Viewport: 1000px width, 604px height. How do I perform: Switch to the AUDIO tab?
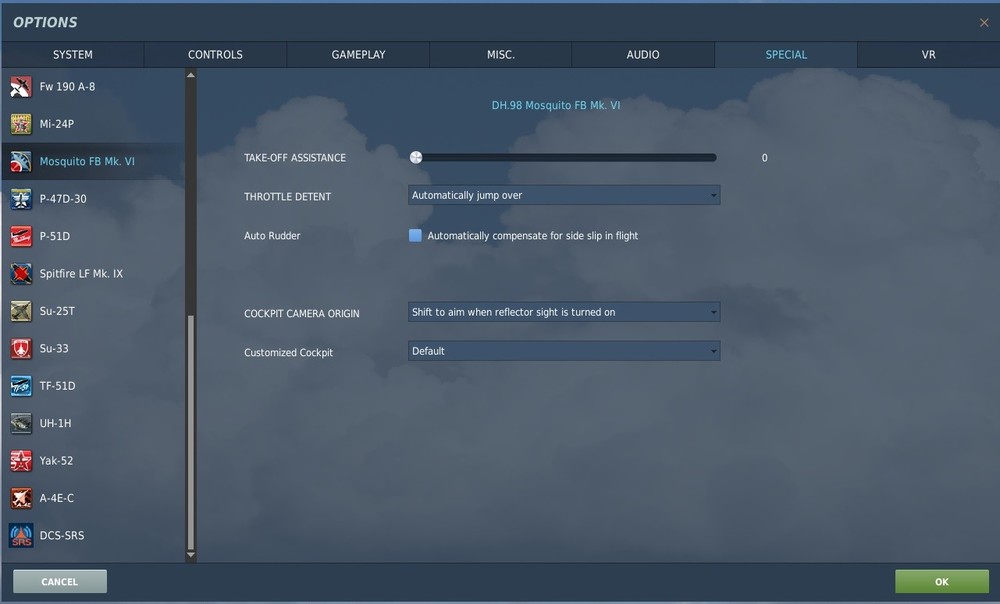[x=643, y=55]
